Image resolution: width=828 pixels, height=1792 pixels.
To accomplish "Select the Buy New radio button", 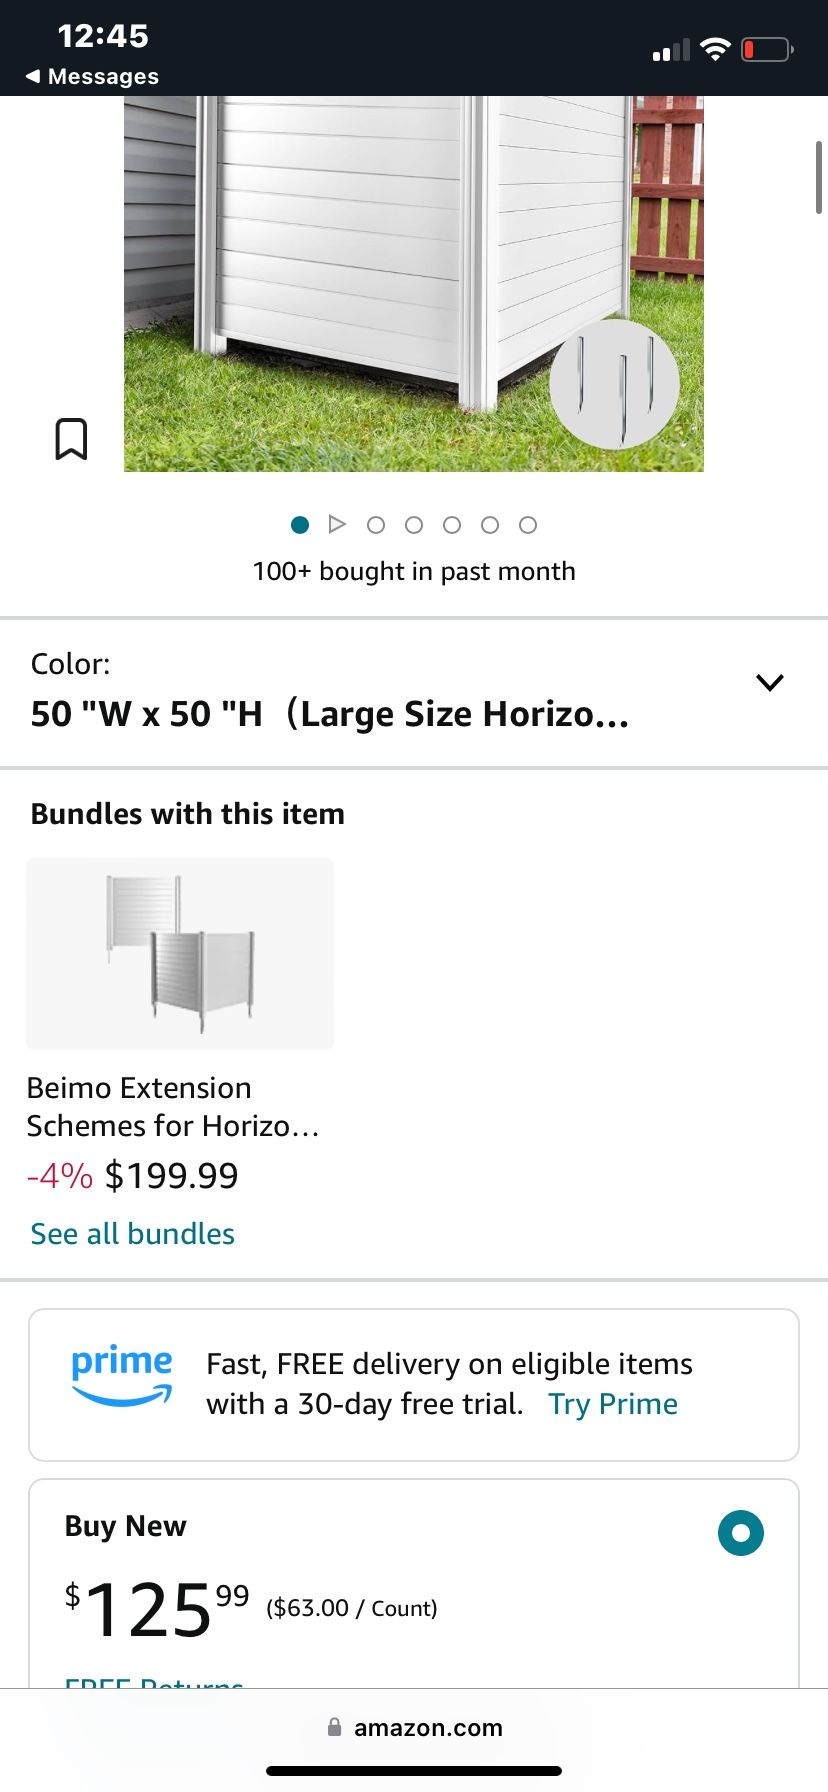I will [741, 1533].
